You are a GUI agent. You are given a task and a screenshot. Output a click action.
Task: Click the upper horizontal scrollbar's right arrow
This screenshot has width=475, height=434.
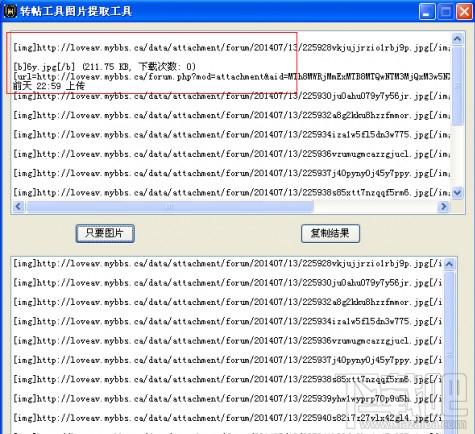(x=444, y=206)
